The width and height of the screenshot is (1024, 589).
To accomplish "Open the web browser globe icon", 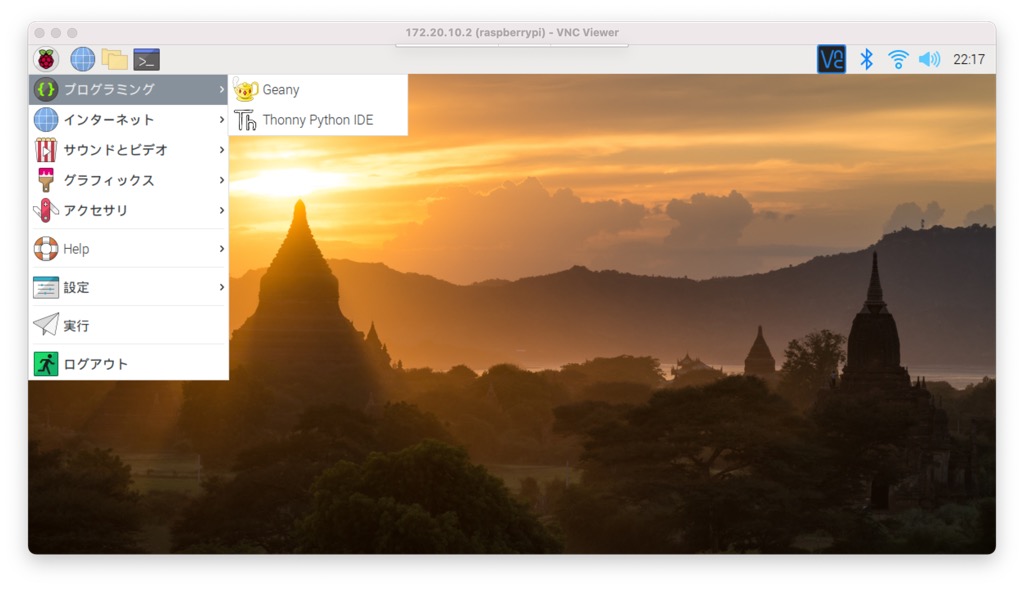I will [x=82, y=59].
